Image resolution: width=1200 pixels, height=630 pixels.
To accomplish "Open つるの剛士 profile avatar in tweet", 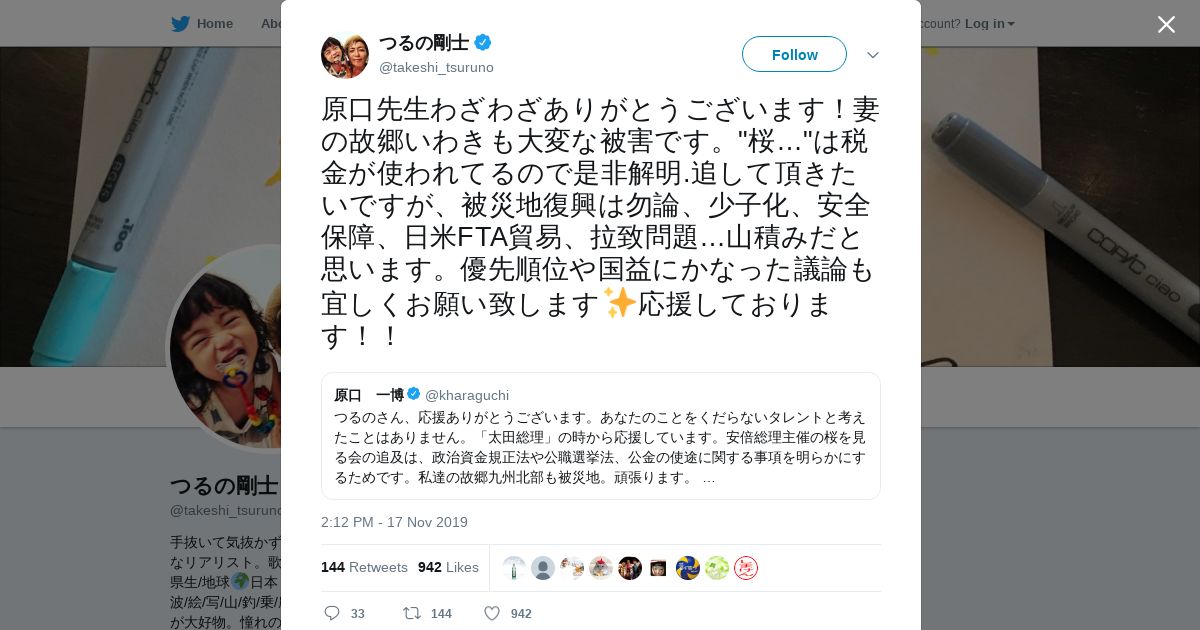I will pos(345,54).
